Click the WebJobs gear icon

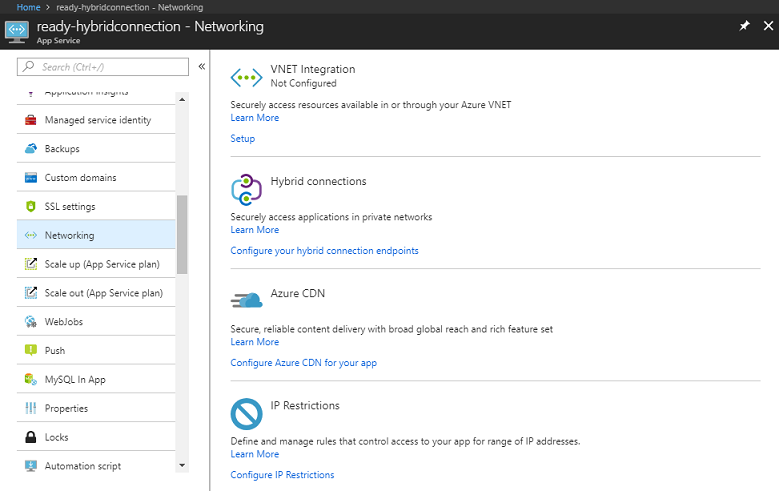coord(31,322)
